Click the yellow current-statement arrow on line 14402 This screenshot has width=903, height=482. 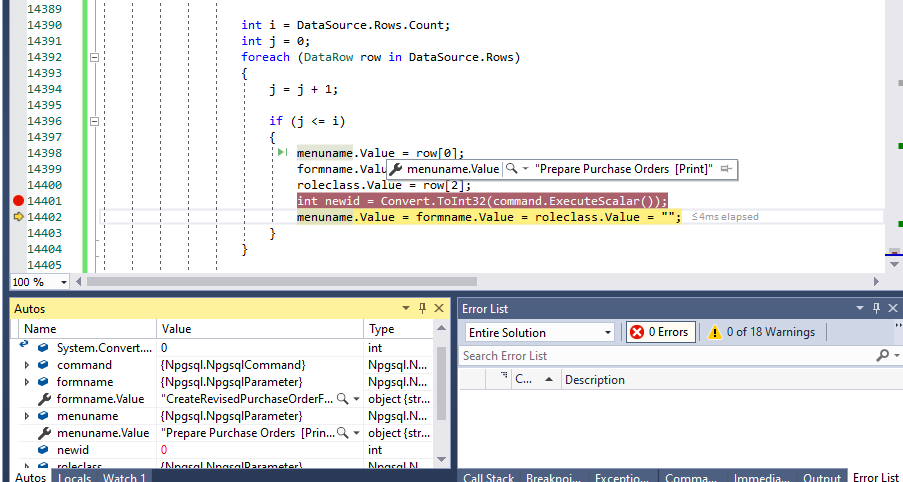(17, 217)
